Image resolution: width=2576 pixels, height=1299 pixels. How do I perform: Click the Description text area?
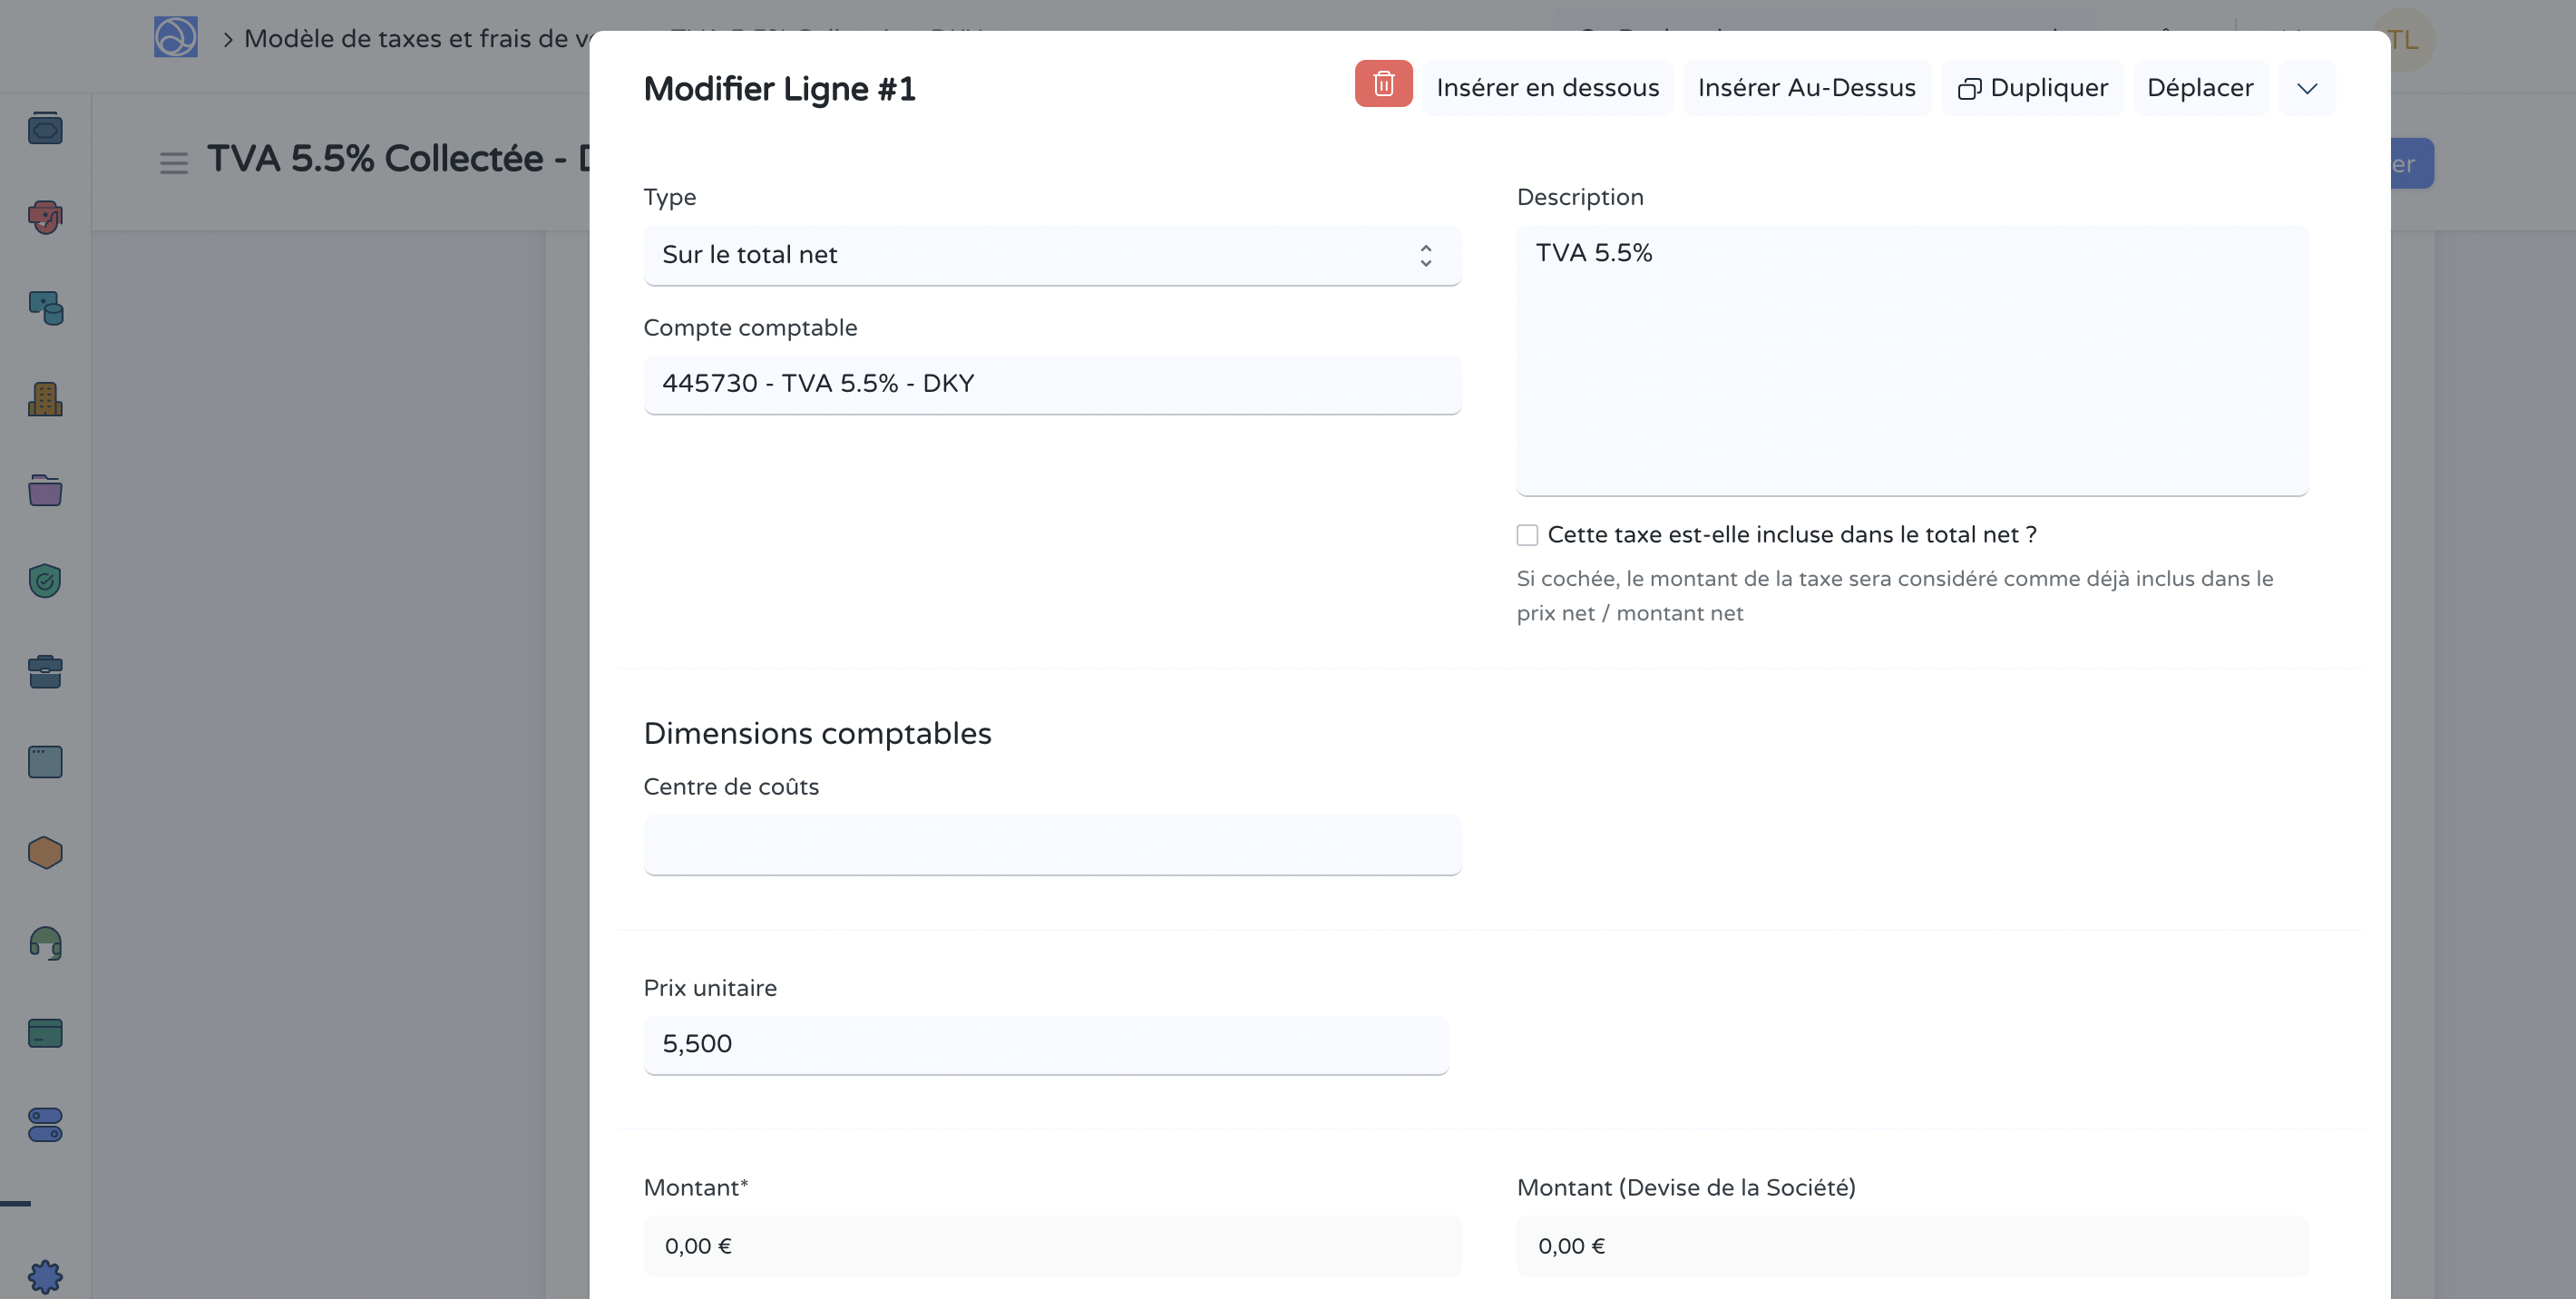[x=1911, y=360]
